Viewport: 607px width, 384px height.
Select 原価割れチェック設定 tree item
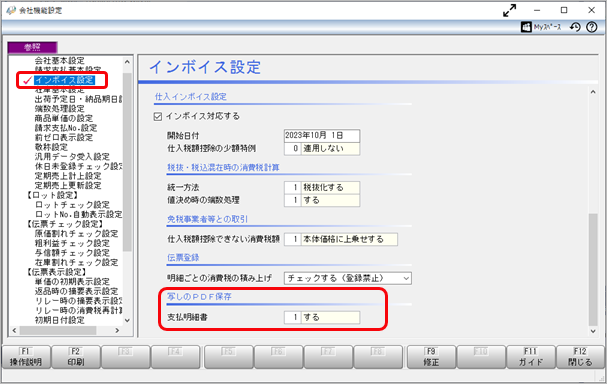click(x=76, y=233)
